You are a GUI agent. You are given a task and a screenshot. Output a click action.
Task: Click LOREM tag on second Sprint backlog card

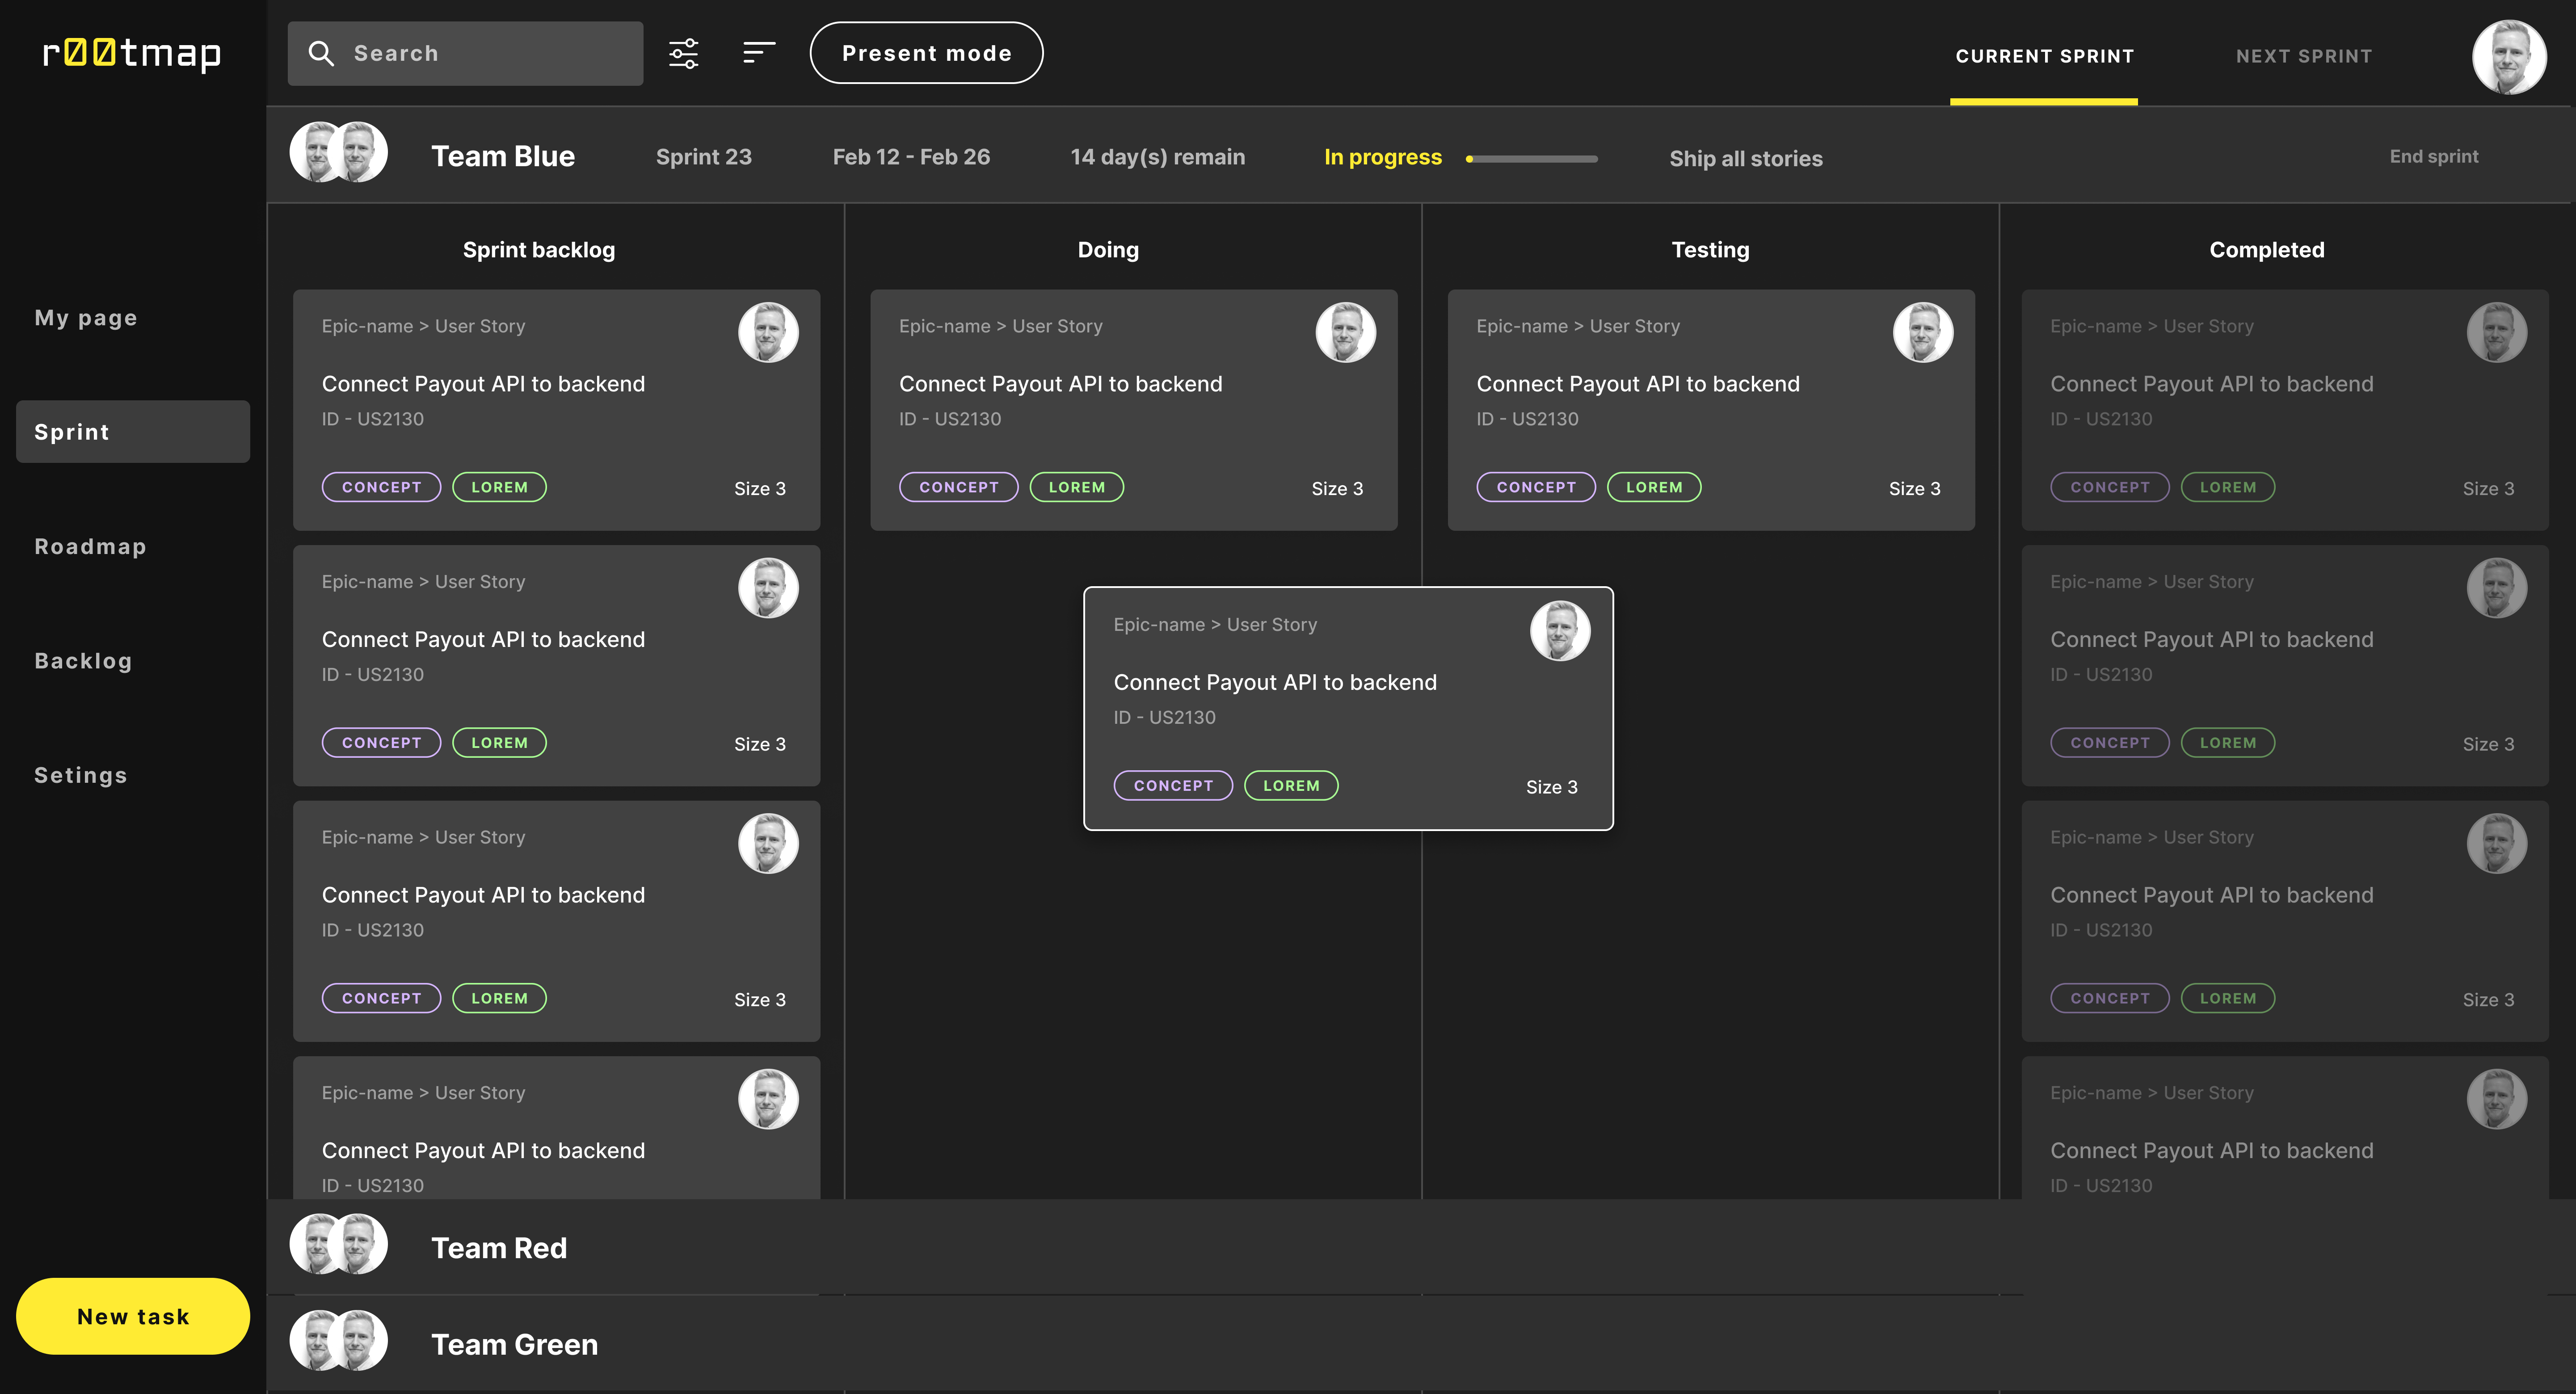coord(499,743)
